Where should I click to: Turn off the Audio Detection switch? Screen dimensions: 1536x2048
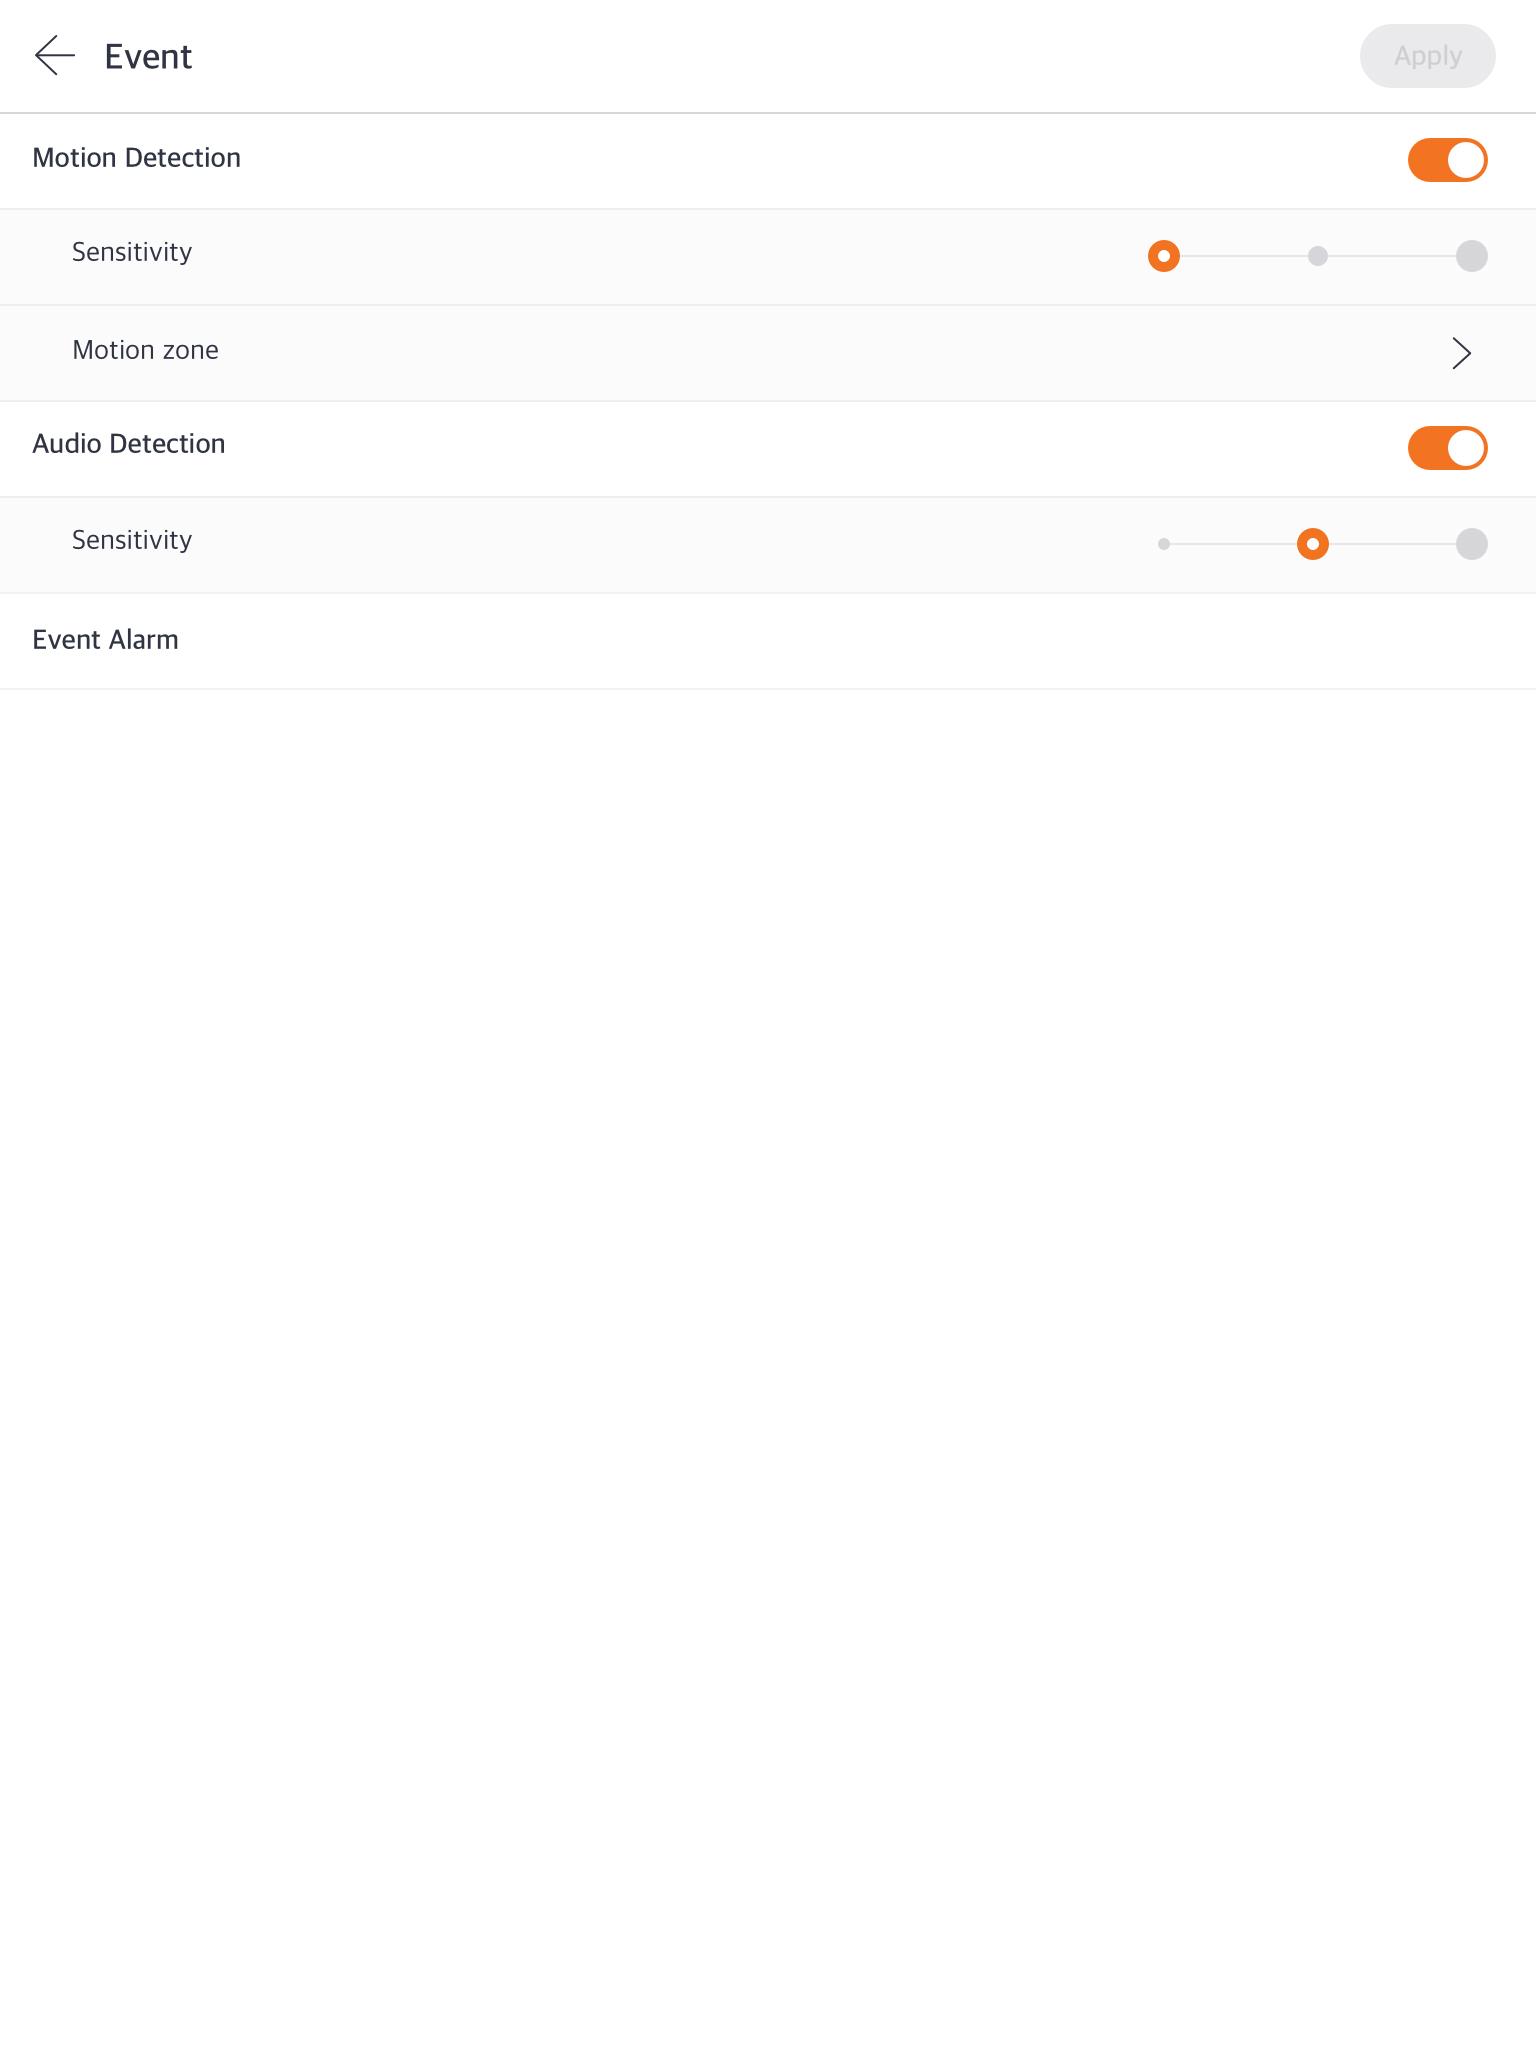coord(1447,448)
